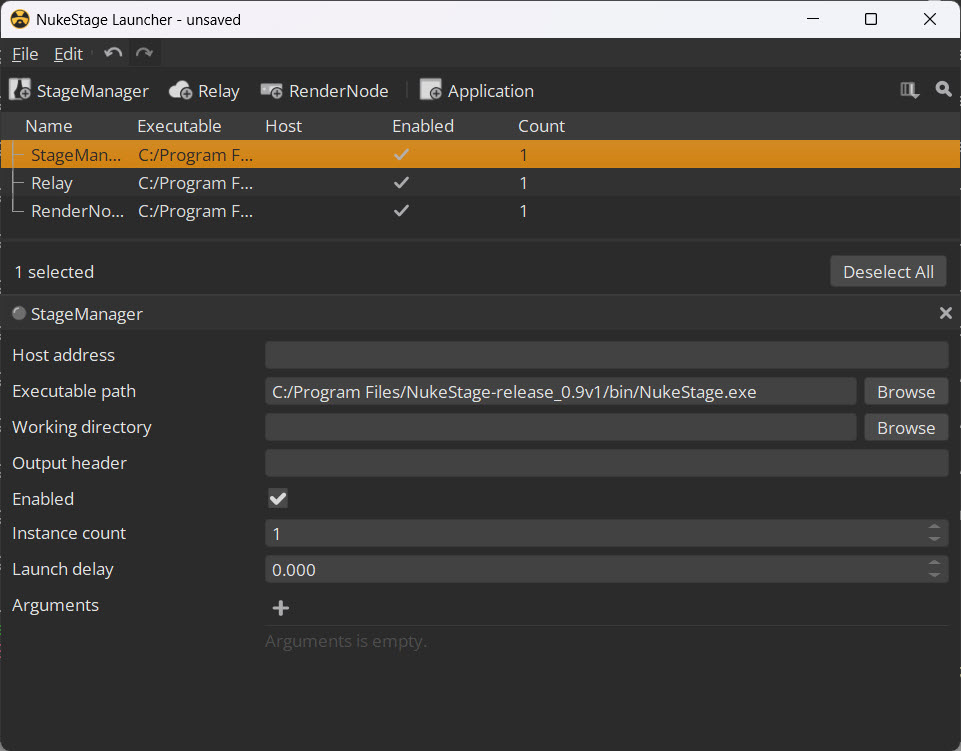Toggle Enabled checkmark for Relay row
Image resolution: width=961 pixels, height=751 pixels.
click(x=401, y=183)
